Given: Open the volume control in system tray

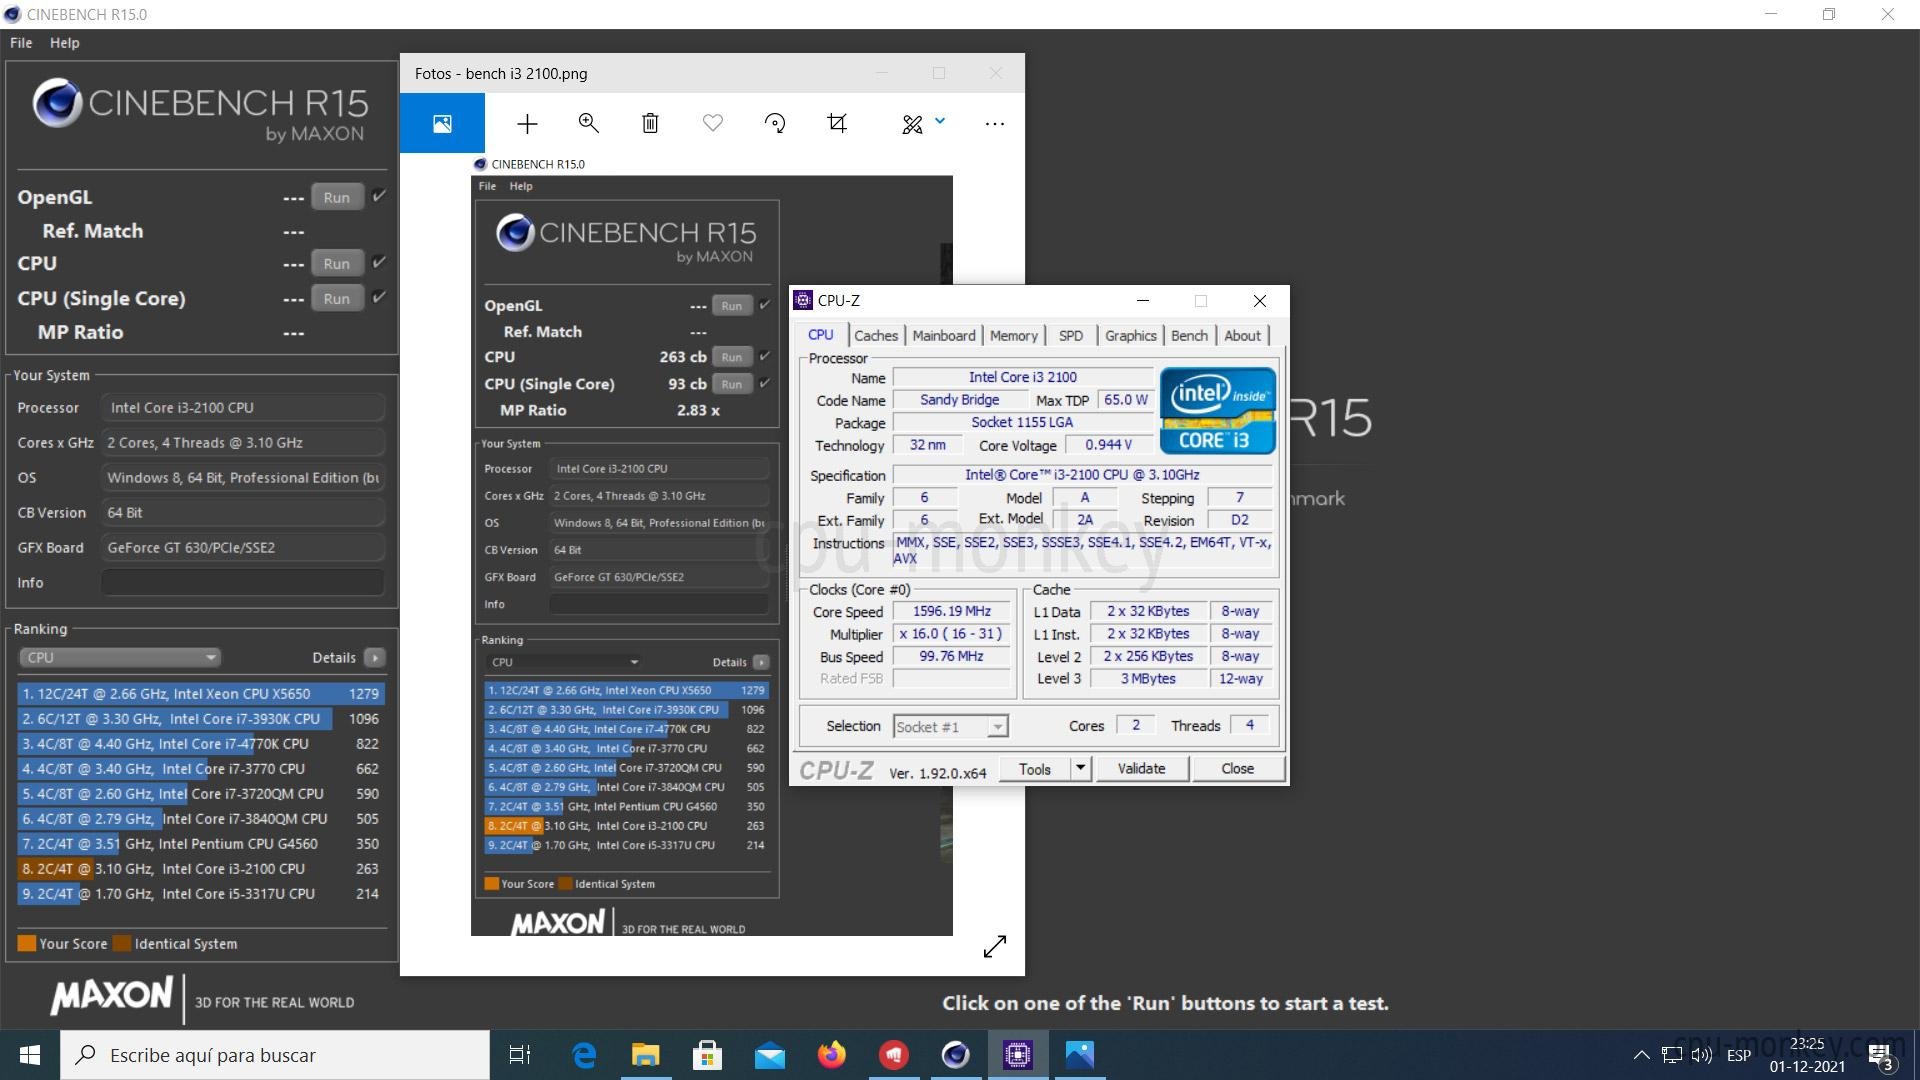Looking at the screenshot, I should (1702, 1055).
